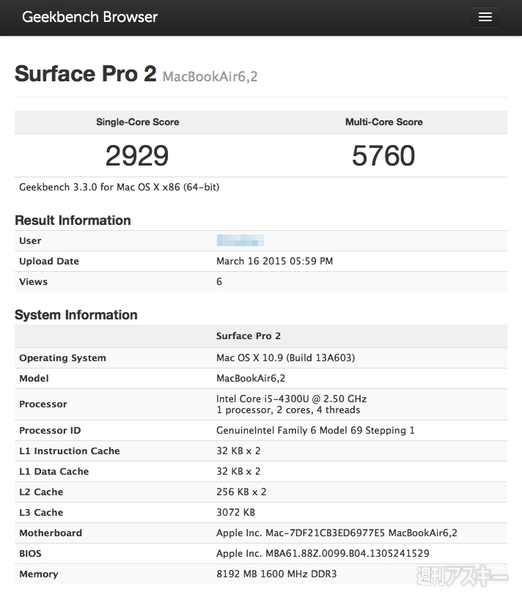Click the Upload Date label
The image size is (522, 600).
click(49, 261)
